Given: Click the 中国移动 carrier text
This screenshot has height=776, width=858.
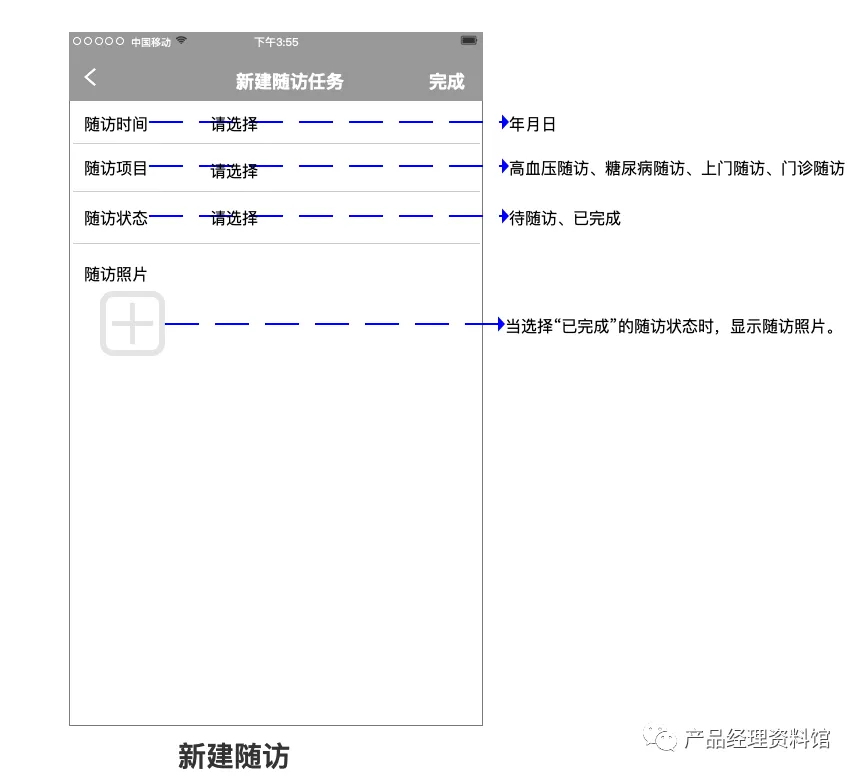Looking at the screenshot, I should pos(151,42).
